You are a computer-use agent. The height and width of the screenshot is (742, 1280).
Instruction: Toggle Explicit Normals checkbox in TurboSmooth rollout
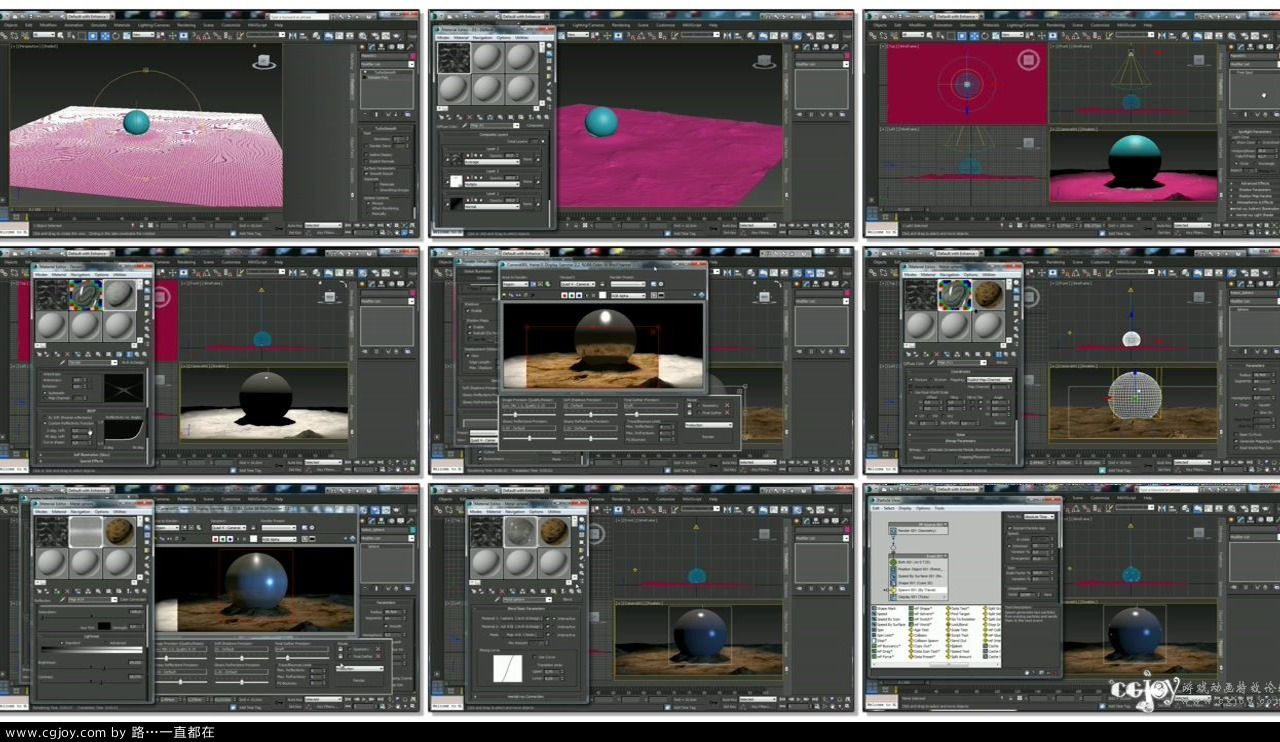click(x=366, y=161)
